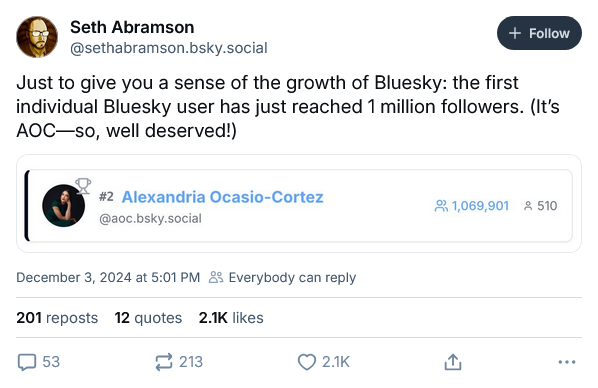Click the Everybody can reply people icon
The height and width of the screenshot is (388, 598).
point(216,277)
